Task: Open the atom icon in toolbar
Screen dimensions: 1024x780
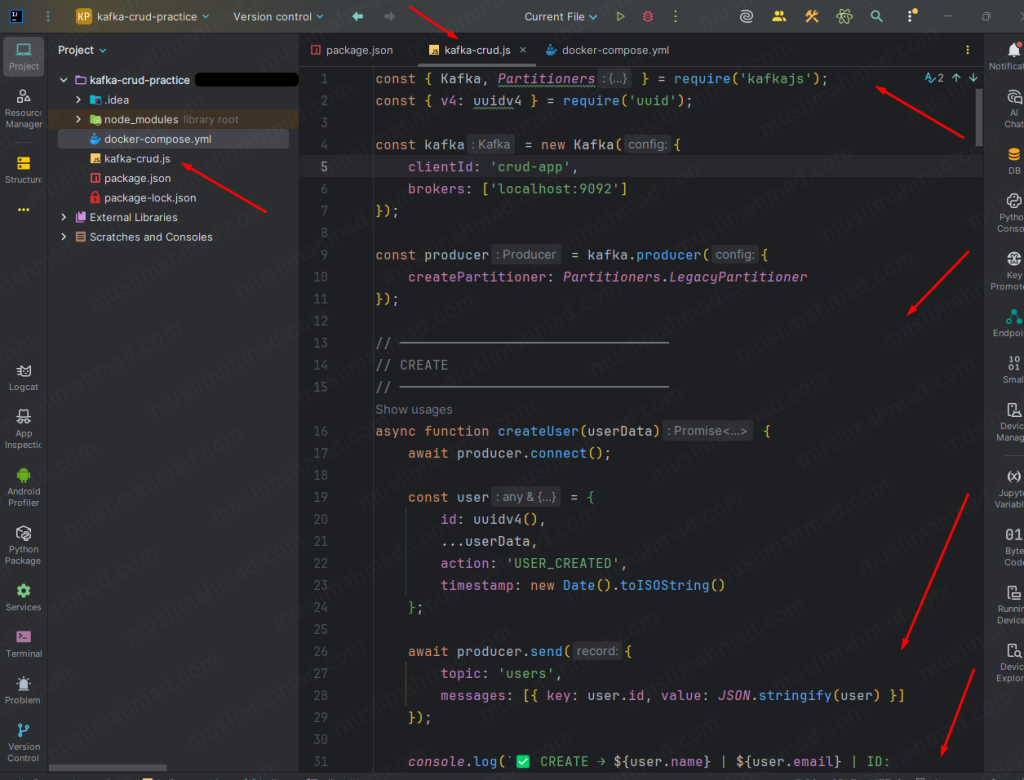Action: point(844,16)
